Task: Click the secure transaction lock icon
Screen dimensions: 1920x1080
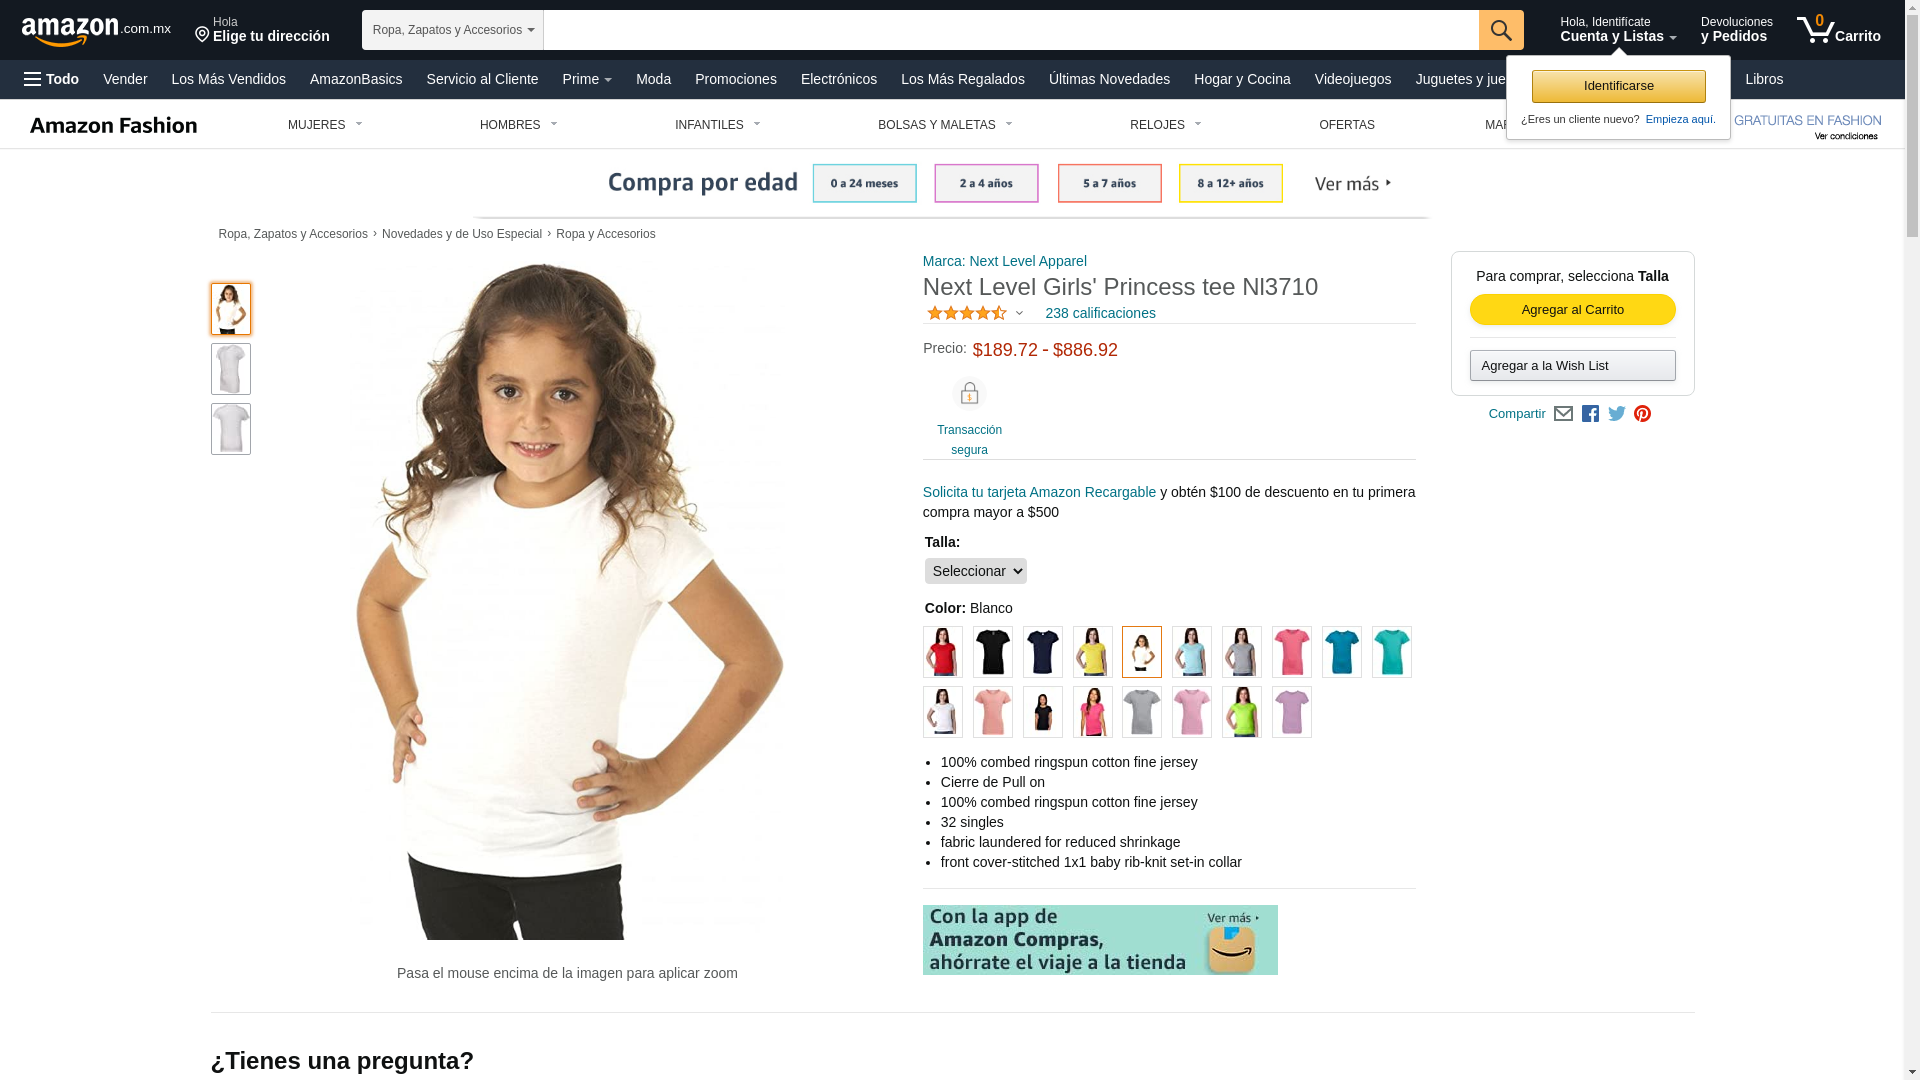Action: (x=969, y=394)
